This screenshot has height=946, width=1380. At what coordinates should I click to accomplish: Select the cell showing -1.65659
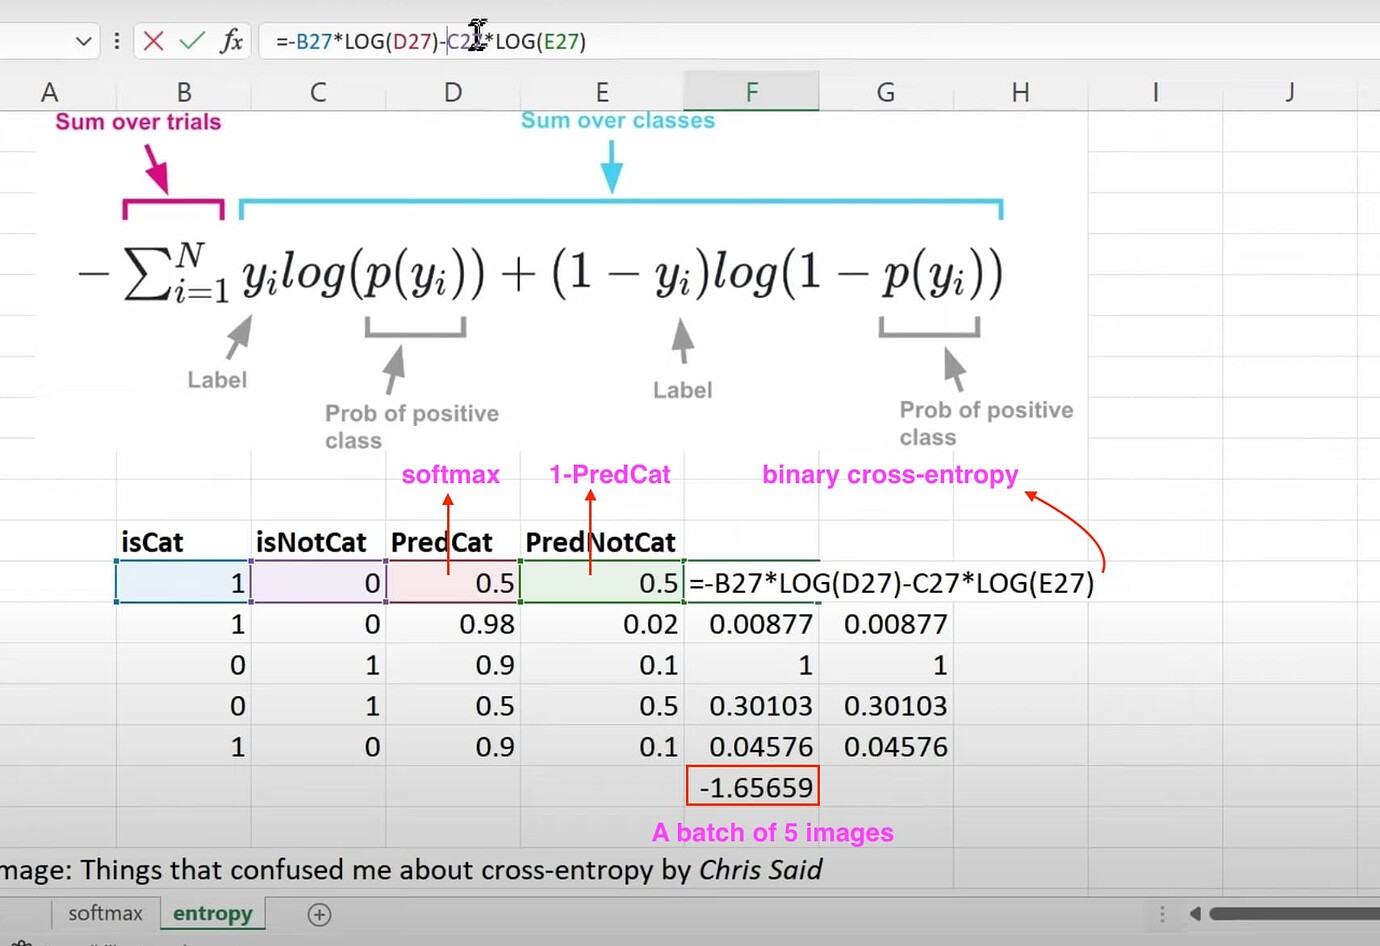pyautogui.click(x=752, y=785)
